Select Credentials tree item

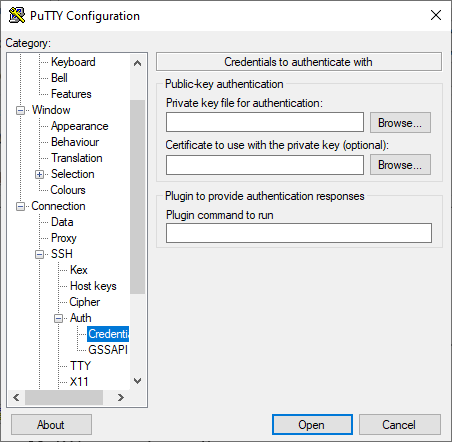[x=108, y=334]
